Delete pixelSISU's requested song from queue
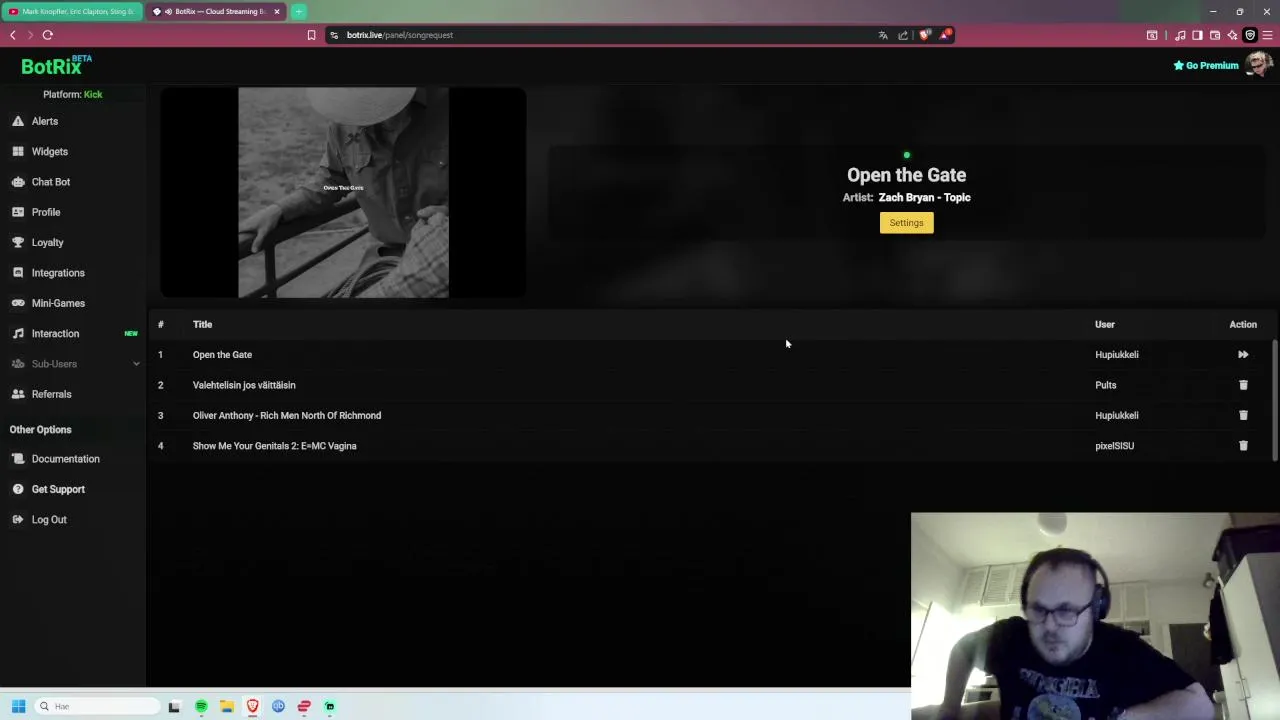 coord(1243,446)
